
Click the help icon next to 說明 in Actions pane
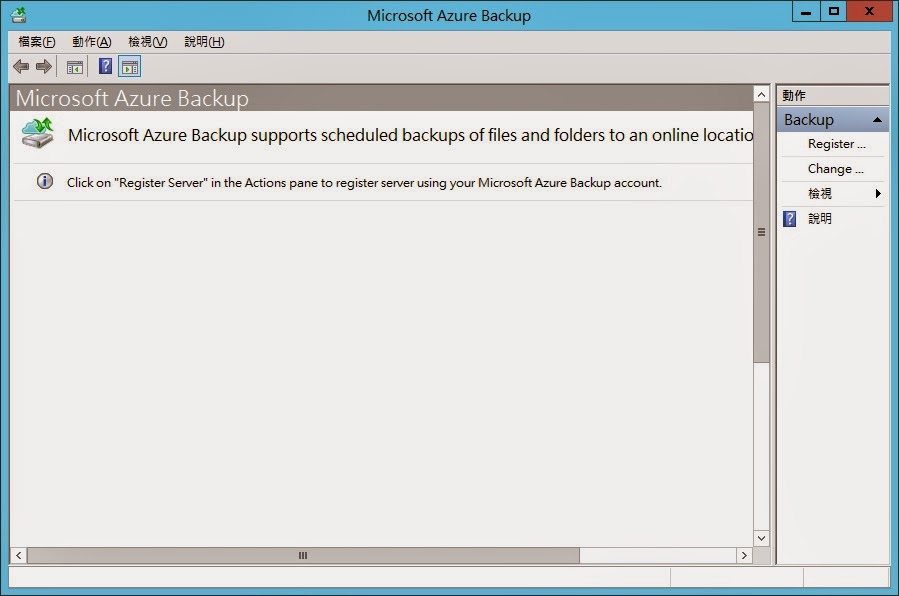click(790, 218)
